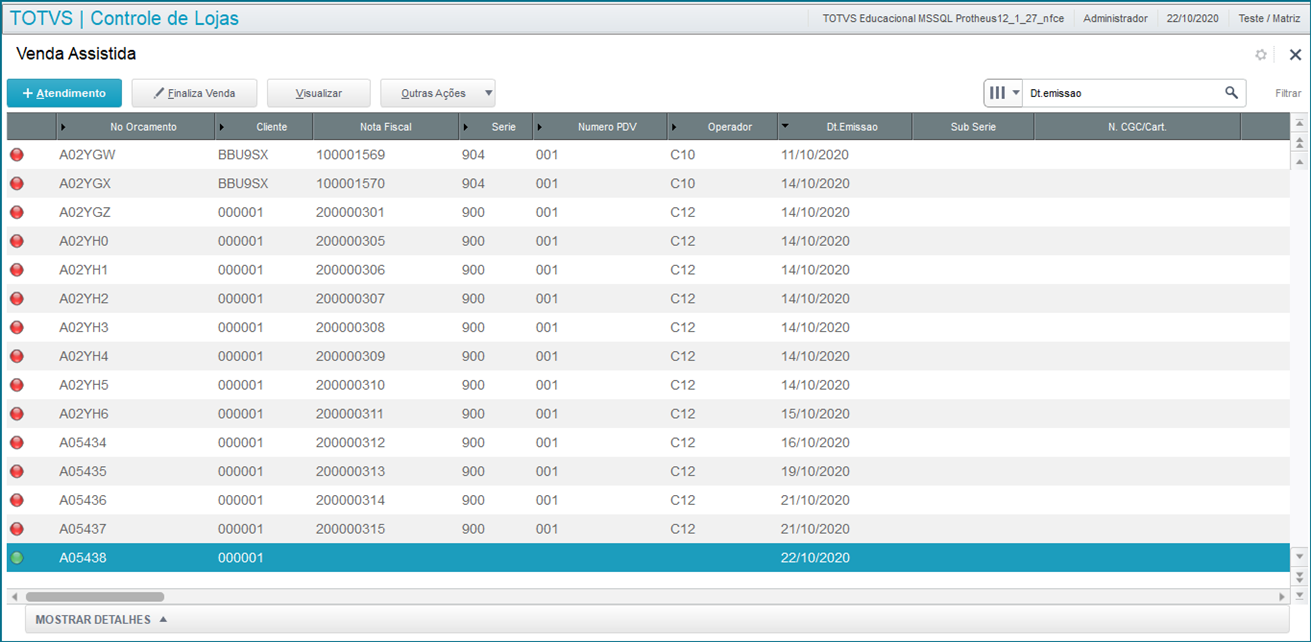The height and width of the screenshot is (642, 1311).
Task: Select invoice 200000308 cell
Action: click(x=350, y=327)
